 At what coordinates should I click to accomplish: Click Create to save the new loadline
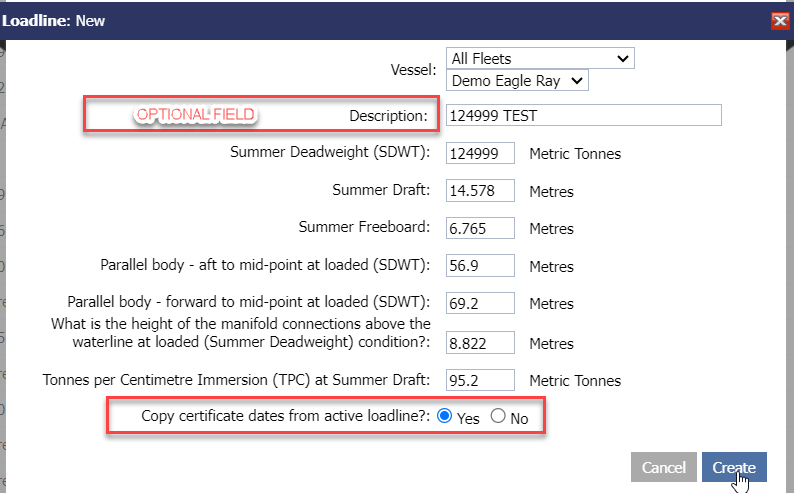click(733, 468)
